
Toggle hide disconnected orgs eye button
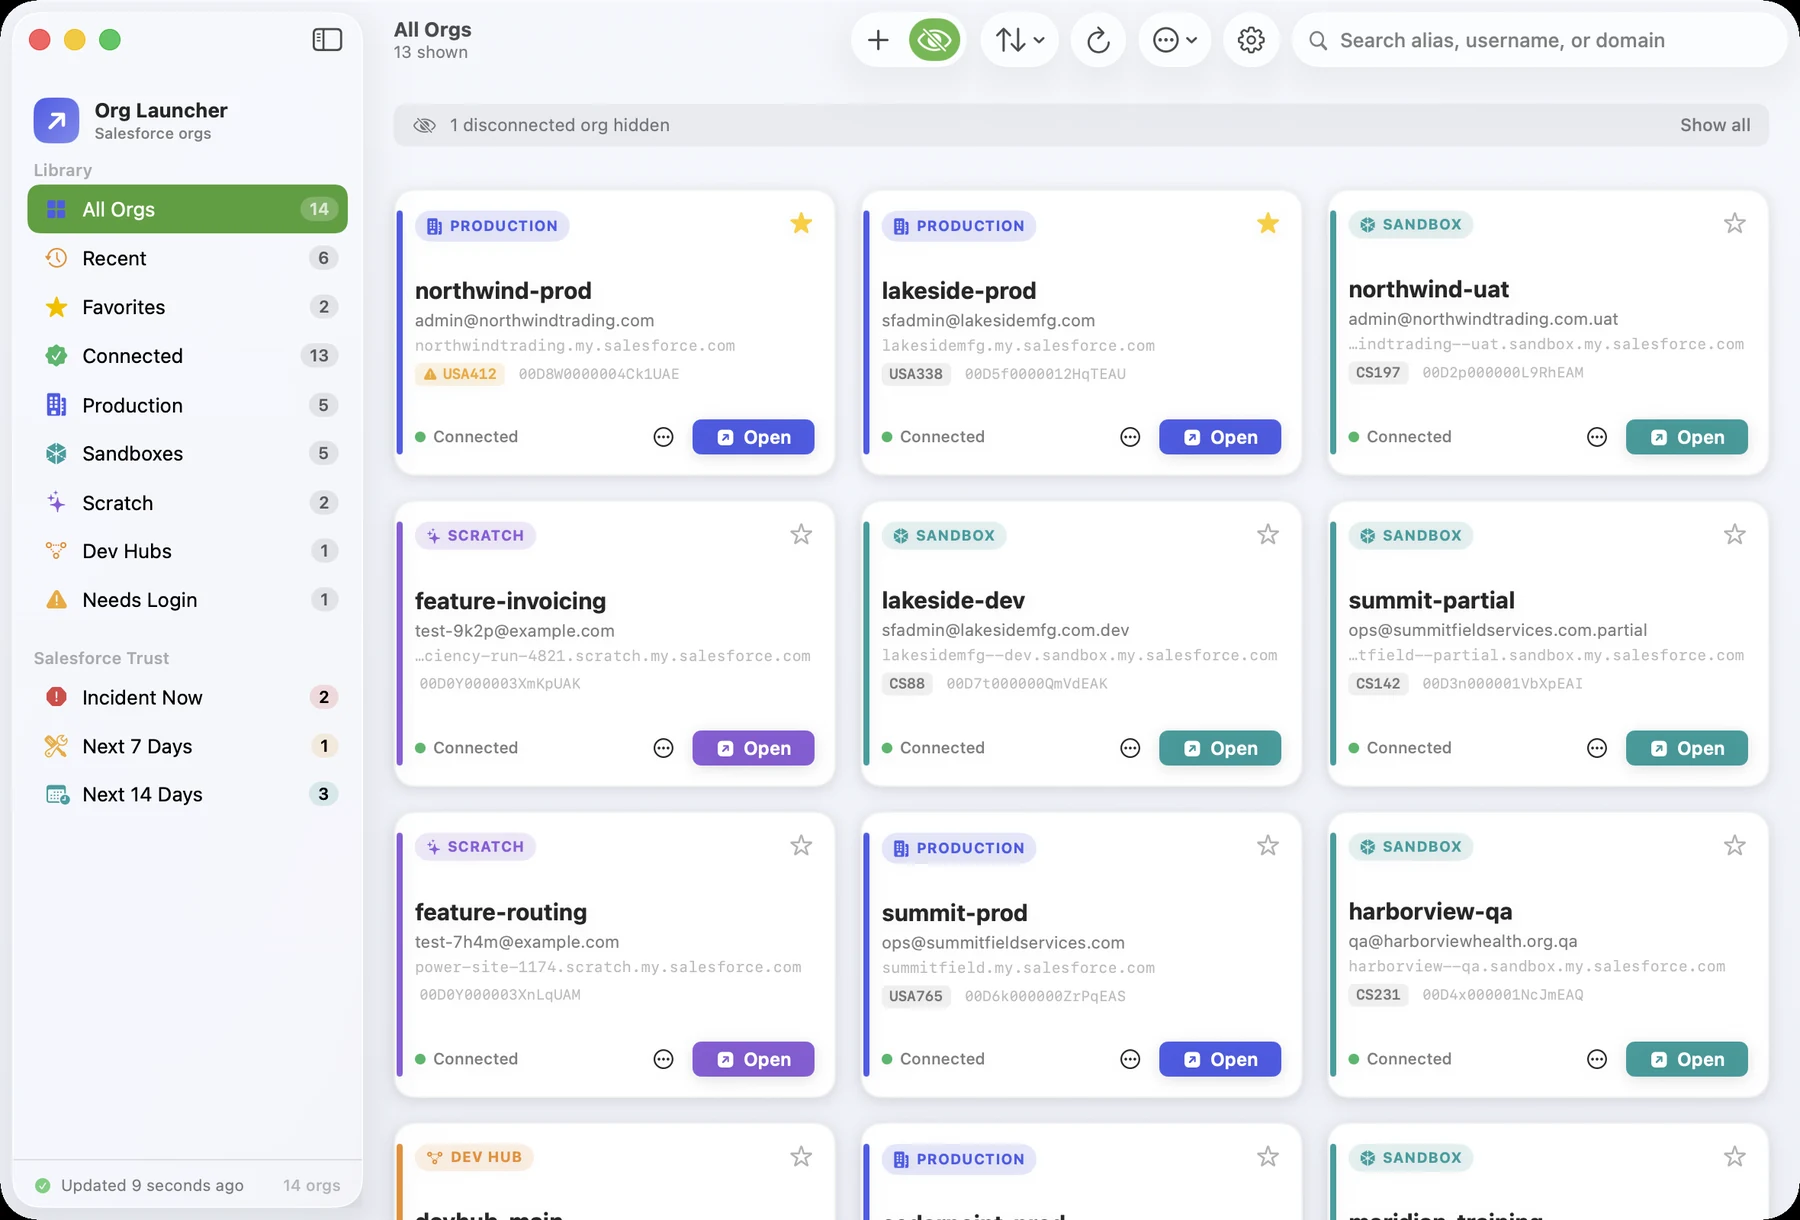click(934, 40)
